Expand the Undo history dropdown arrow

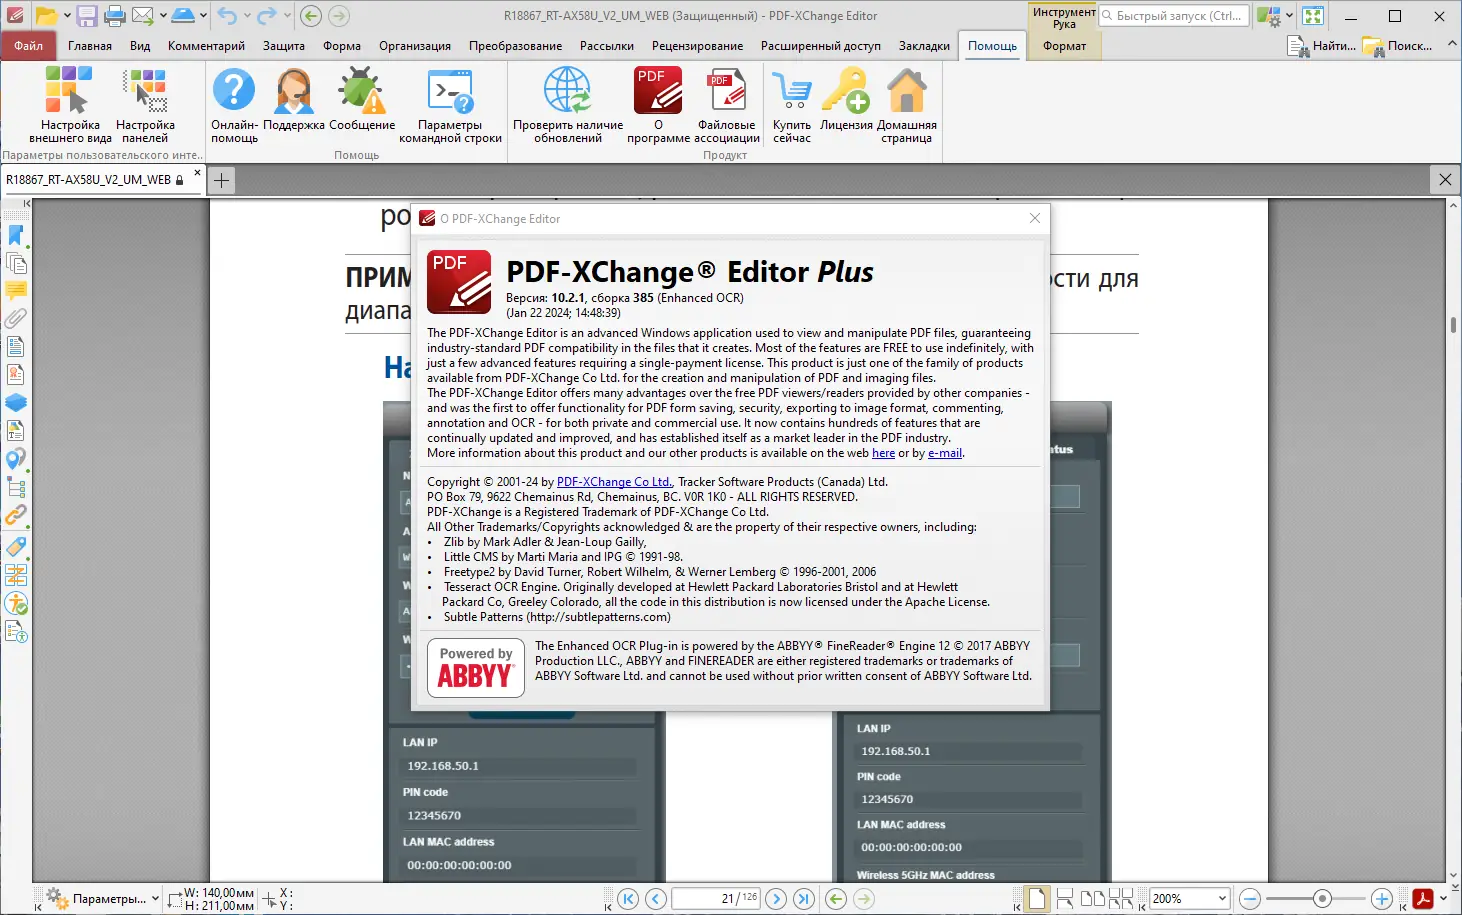[x=246, y=16]
